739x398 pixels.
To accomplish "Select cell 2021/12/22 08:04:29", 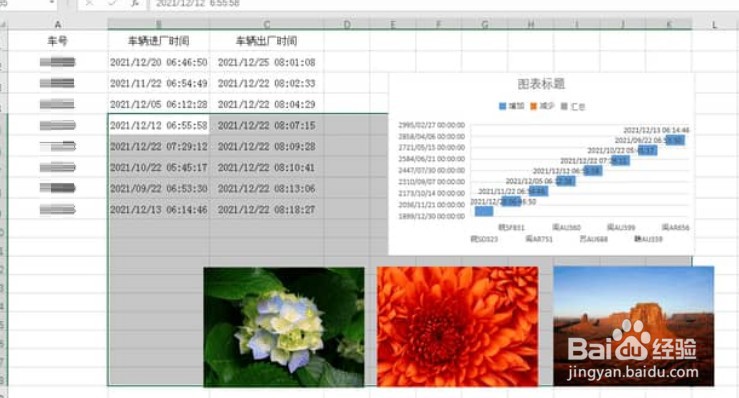I will (x=267, y=104).
